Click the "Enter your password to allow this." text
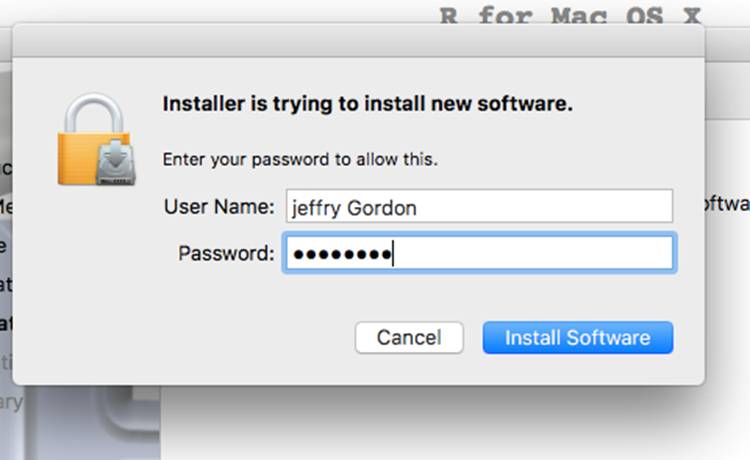The image size is (750, 460). point(300,159)
